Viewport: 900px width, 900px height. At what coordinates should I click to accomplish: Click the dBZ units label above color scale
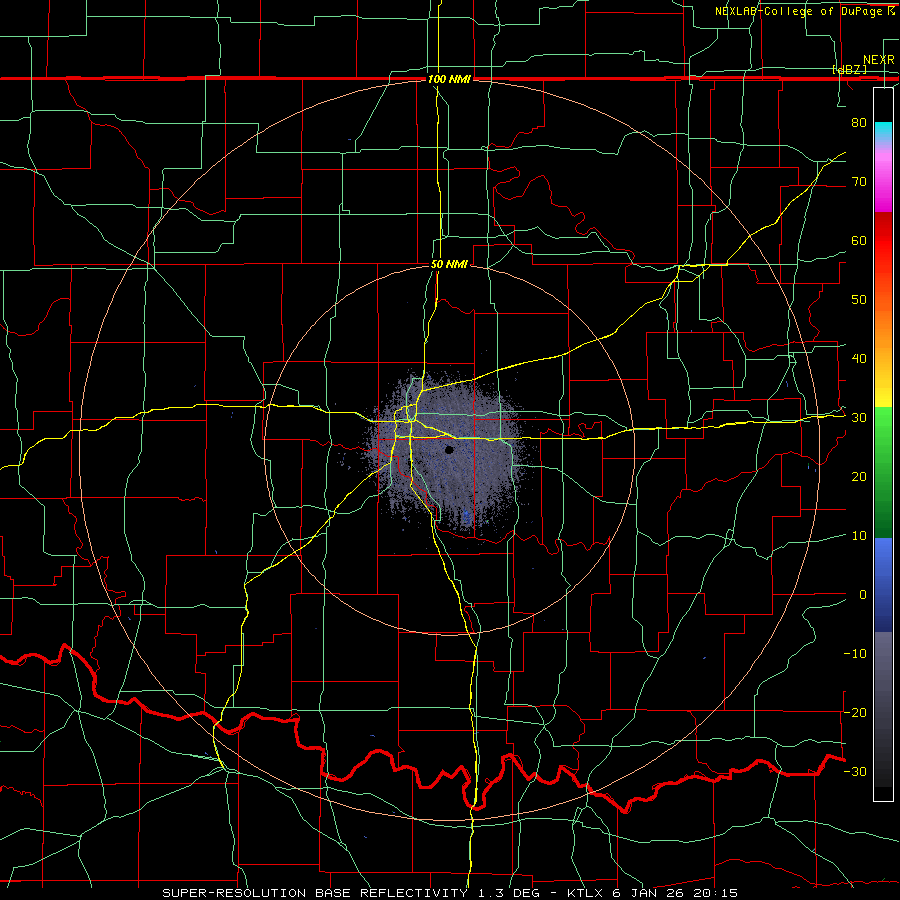pyautogui.click(x=849, y=69)
